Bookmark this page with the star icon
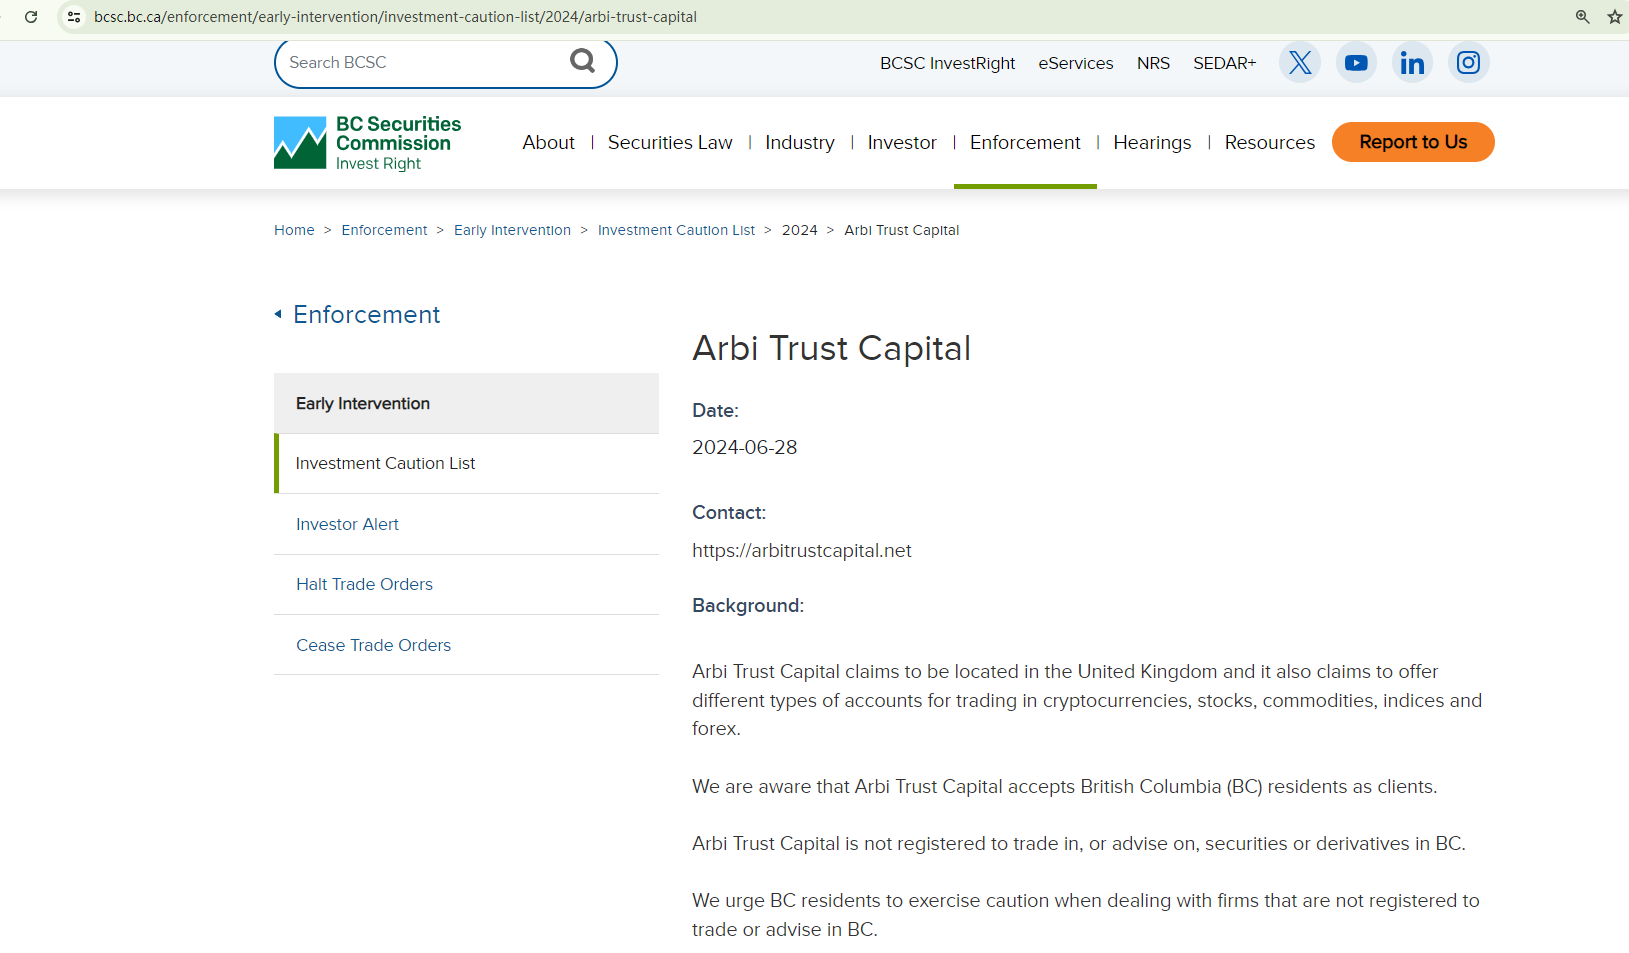Viewport: 1629px width, 953px height. coord(1614,17)
